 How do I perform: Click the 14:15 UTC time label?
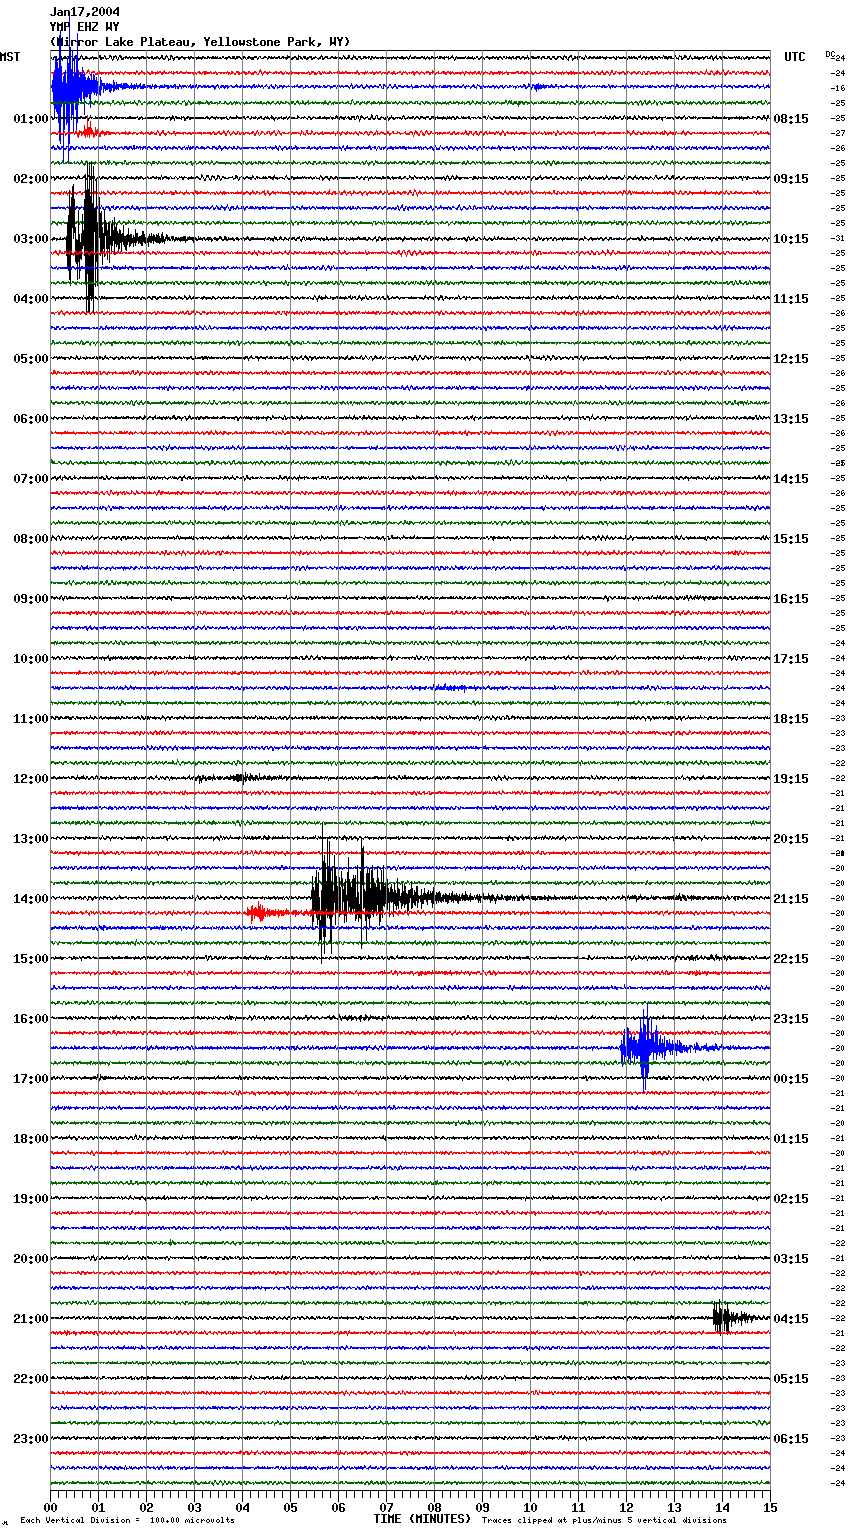coord(791,479)
